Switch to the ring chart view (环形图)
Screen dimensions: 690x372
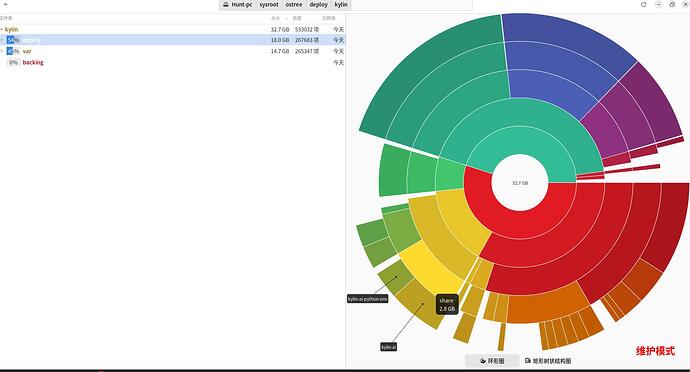[492, 361]
